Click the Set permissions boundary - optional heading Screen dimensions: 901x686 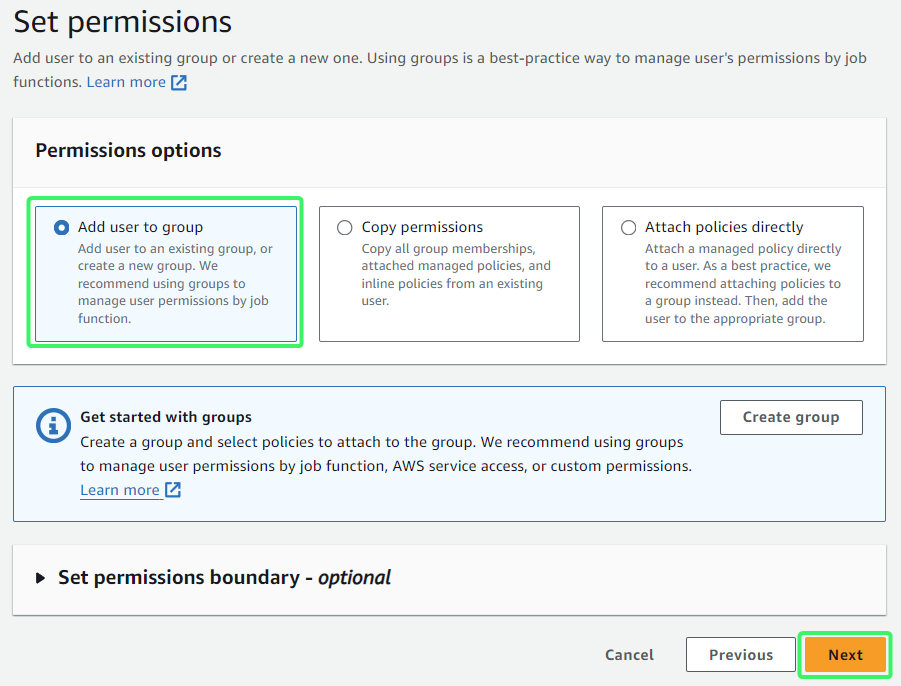click(224, 577)
